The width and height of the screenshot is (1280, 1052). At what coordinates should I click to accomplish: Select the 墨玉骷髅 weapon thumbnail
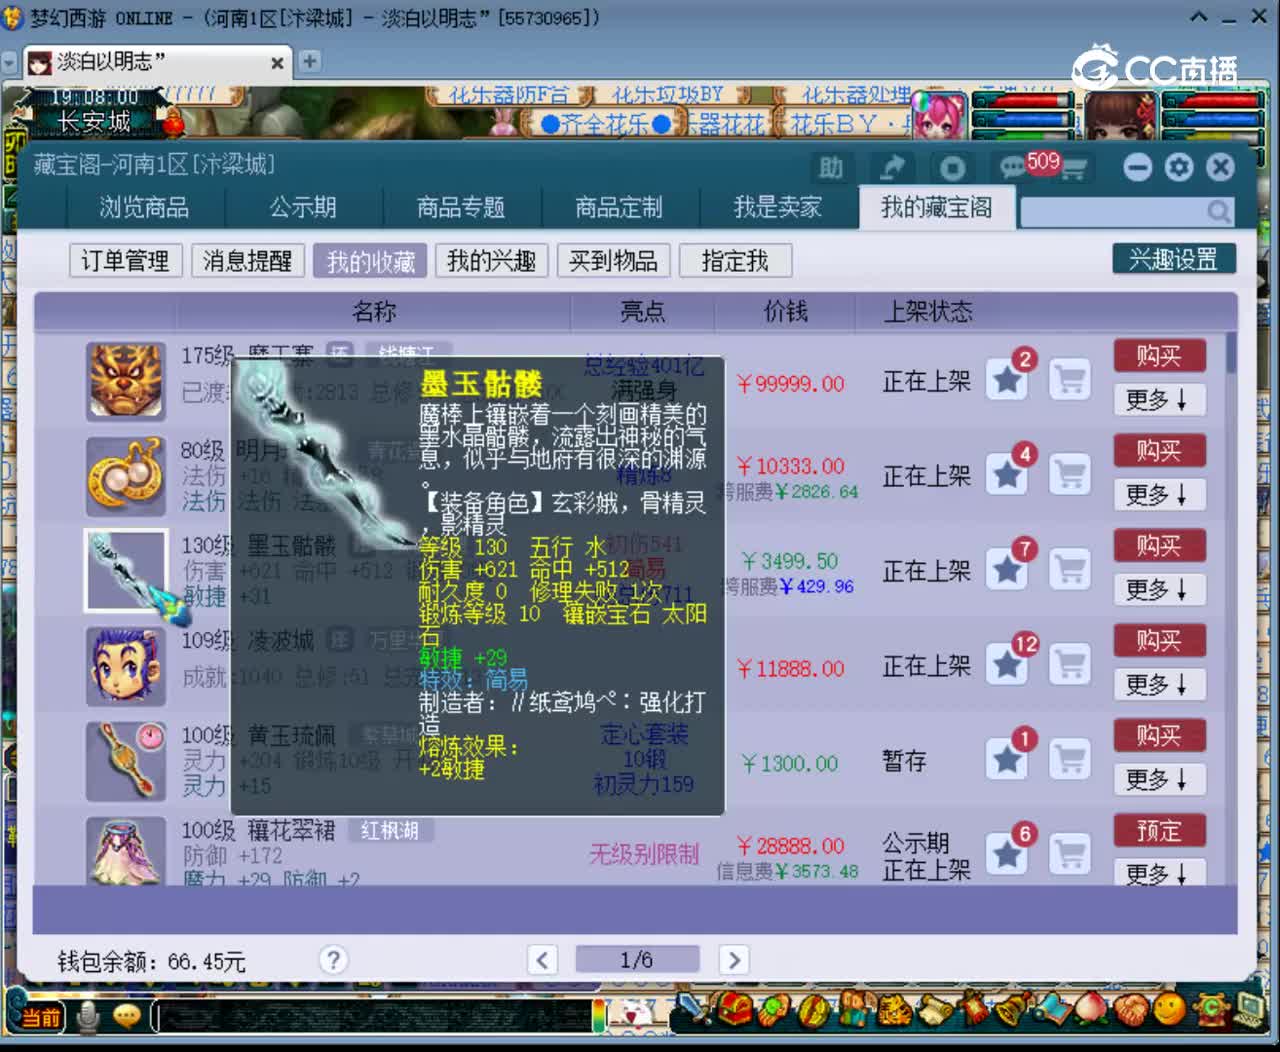click(x=125, y=570)
